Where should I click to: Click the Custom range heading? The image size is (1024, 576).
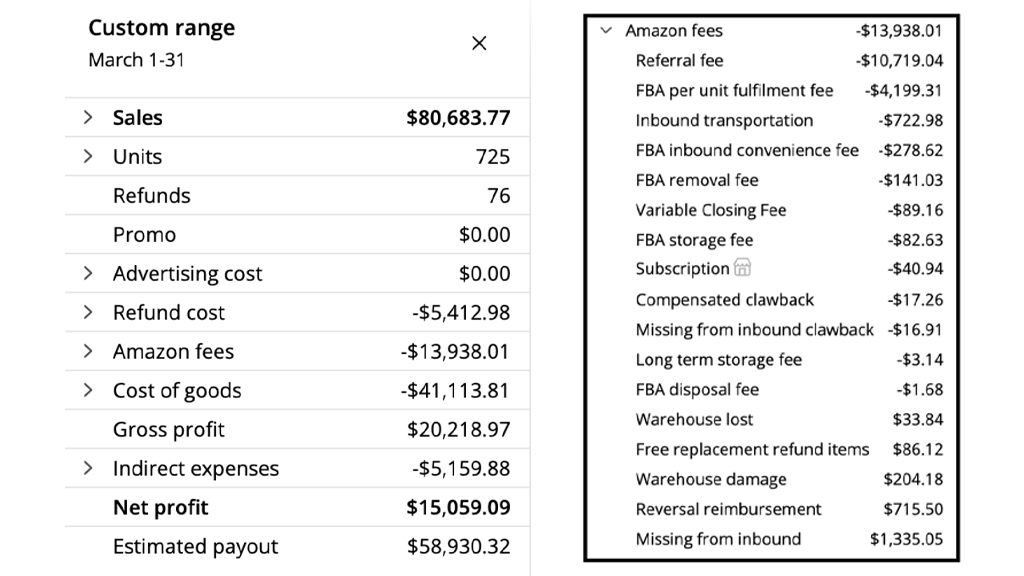pyautogui.click(x=161, y=28)
